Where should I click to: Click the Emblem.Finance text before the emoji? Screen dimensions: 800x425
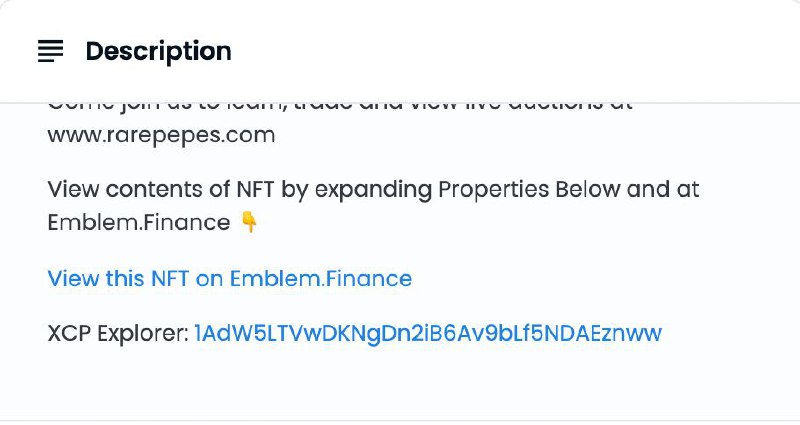(x=139, y=222)
